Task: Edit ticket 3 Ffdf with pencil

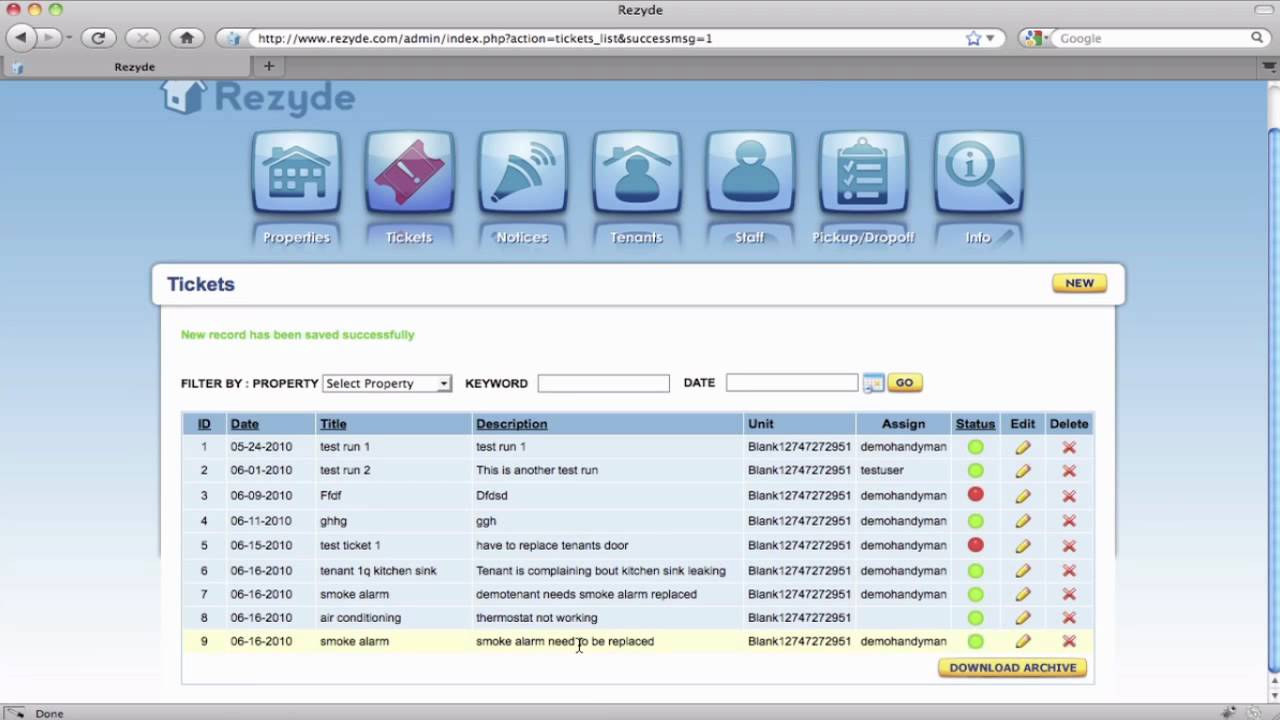Action: [1022, 496]
